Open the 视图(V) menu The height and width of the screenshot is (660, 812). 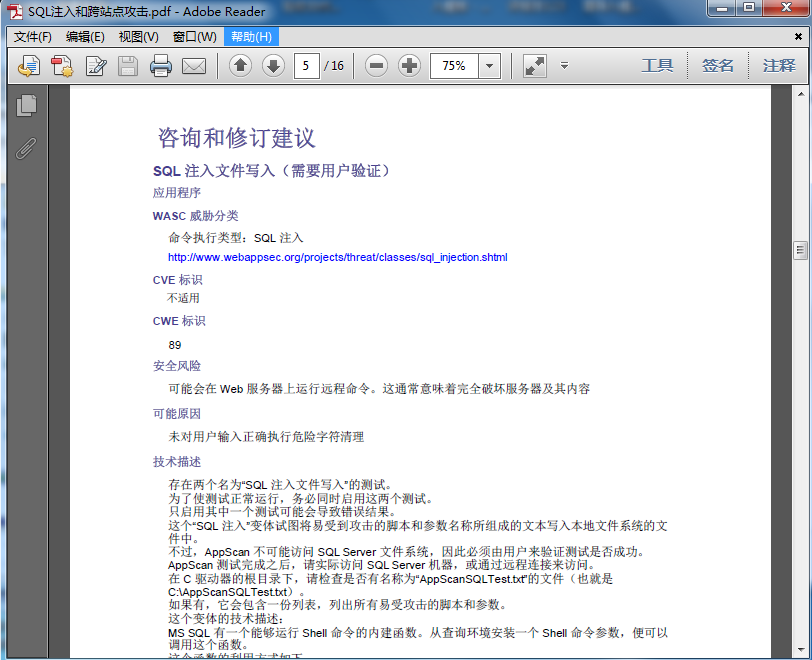(x=138, y=37)
